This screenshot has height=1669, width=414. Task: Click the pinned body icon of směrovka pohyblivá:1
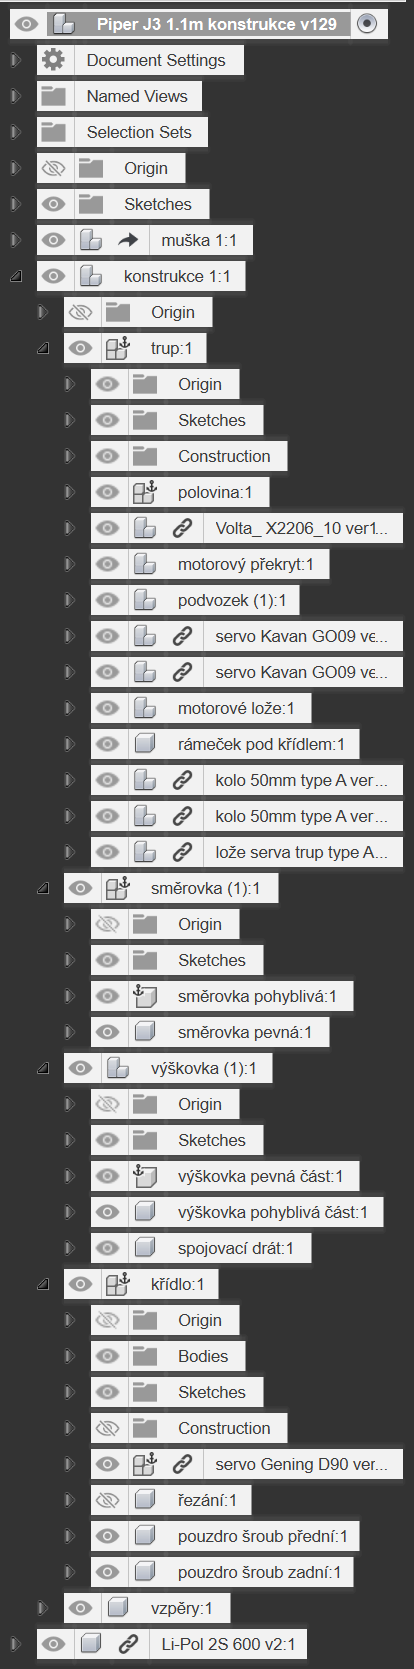click(x=145, y=996)
